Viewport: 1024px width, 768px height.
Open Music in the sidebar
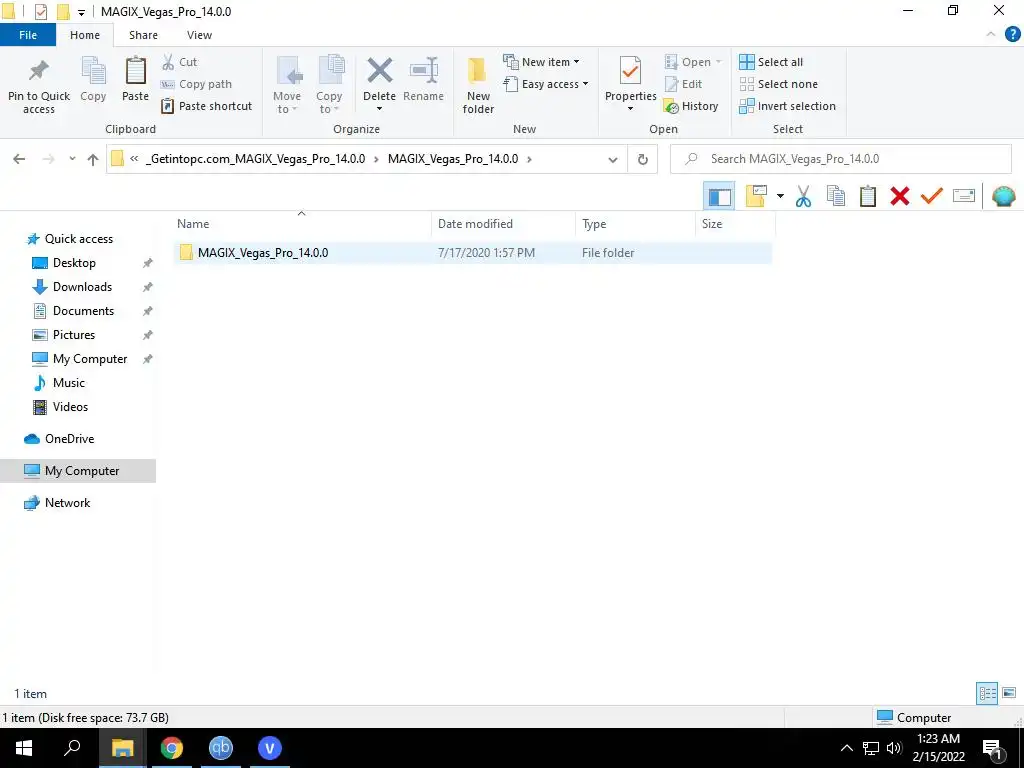69,383
